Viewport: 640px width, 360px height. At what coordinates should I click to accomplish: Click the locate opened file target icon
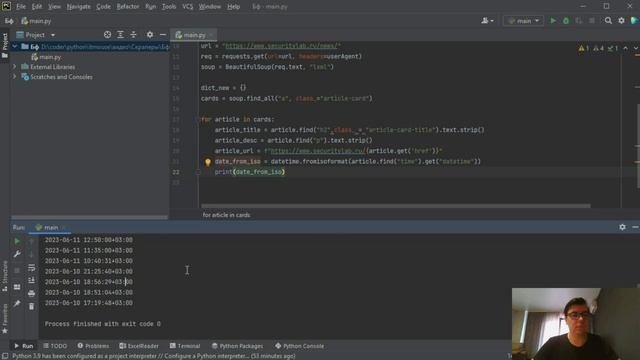coord(107,35)
